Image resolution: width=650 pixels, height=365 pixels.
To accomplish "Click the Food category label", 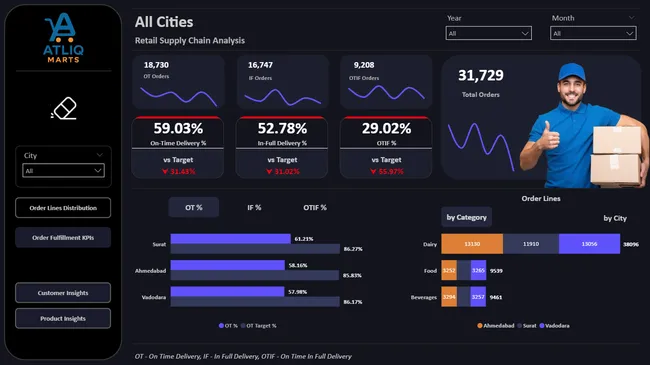I will pyautogui.click(x=430, y=271).
